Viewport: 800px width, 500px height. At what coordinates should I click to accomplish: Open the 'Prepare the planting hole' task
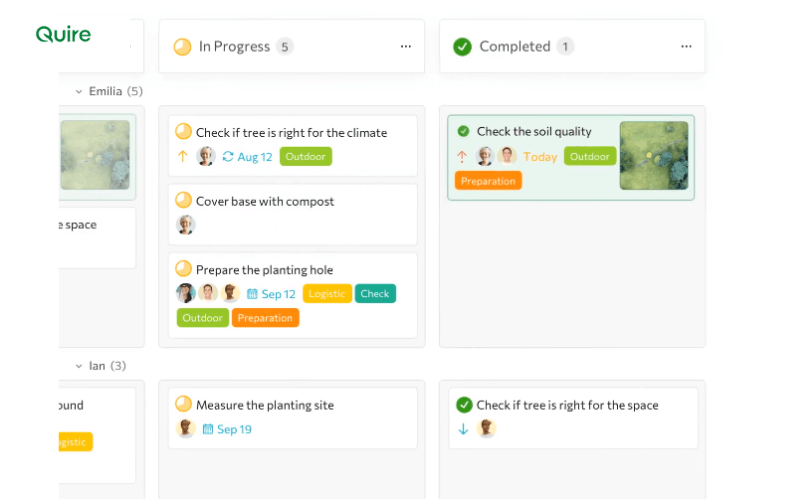(x=264, y=270)
